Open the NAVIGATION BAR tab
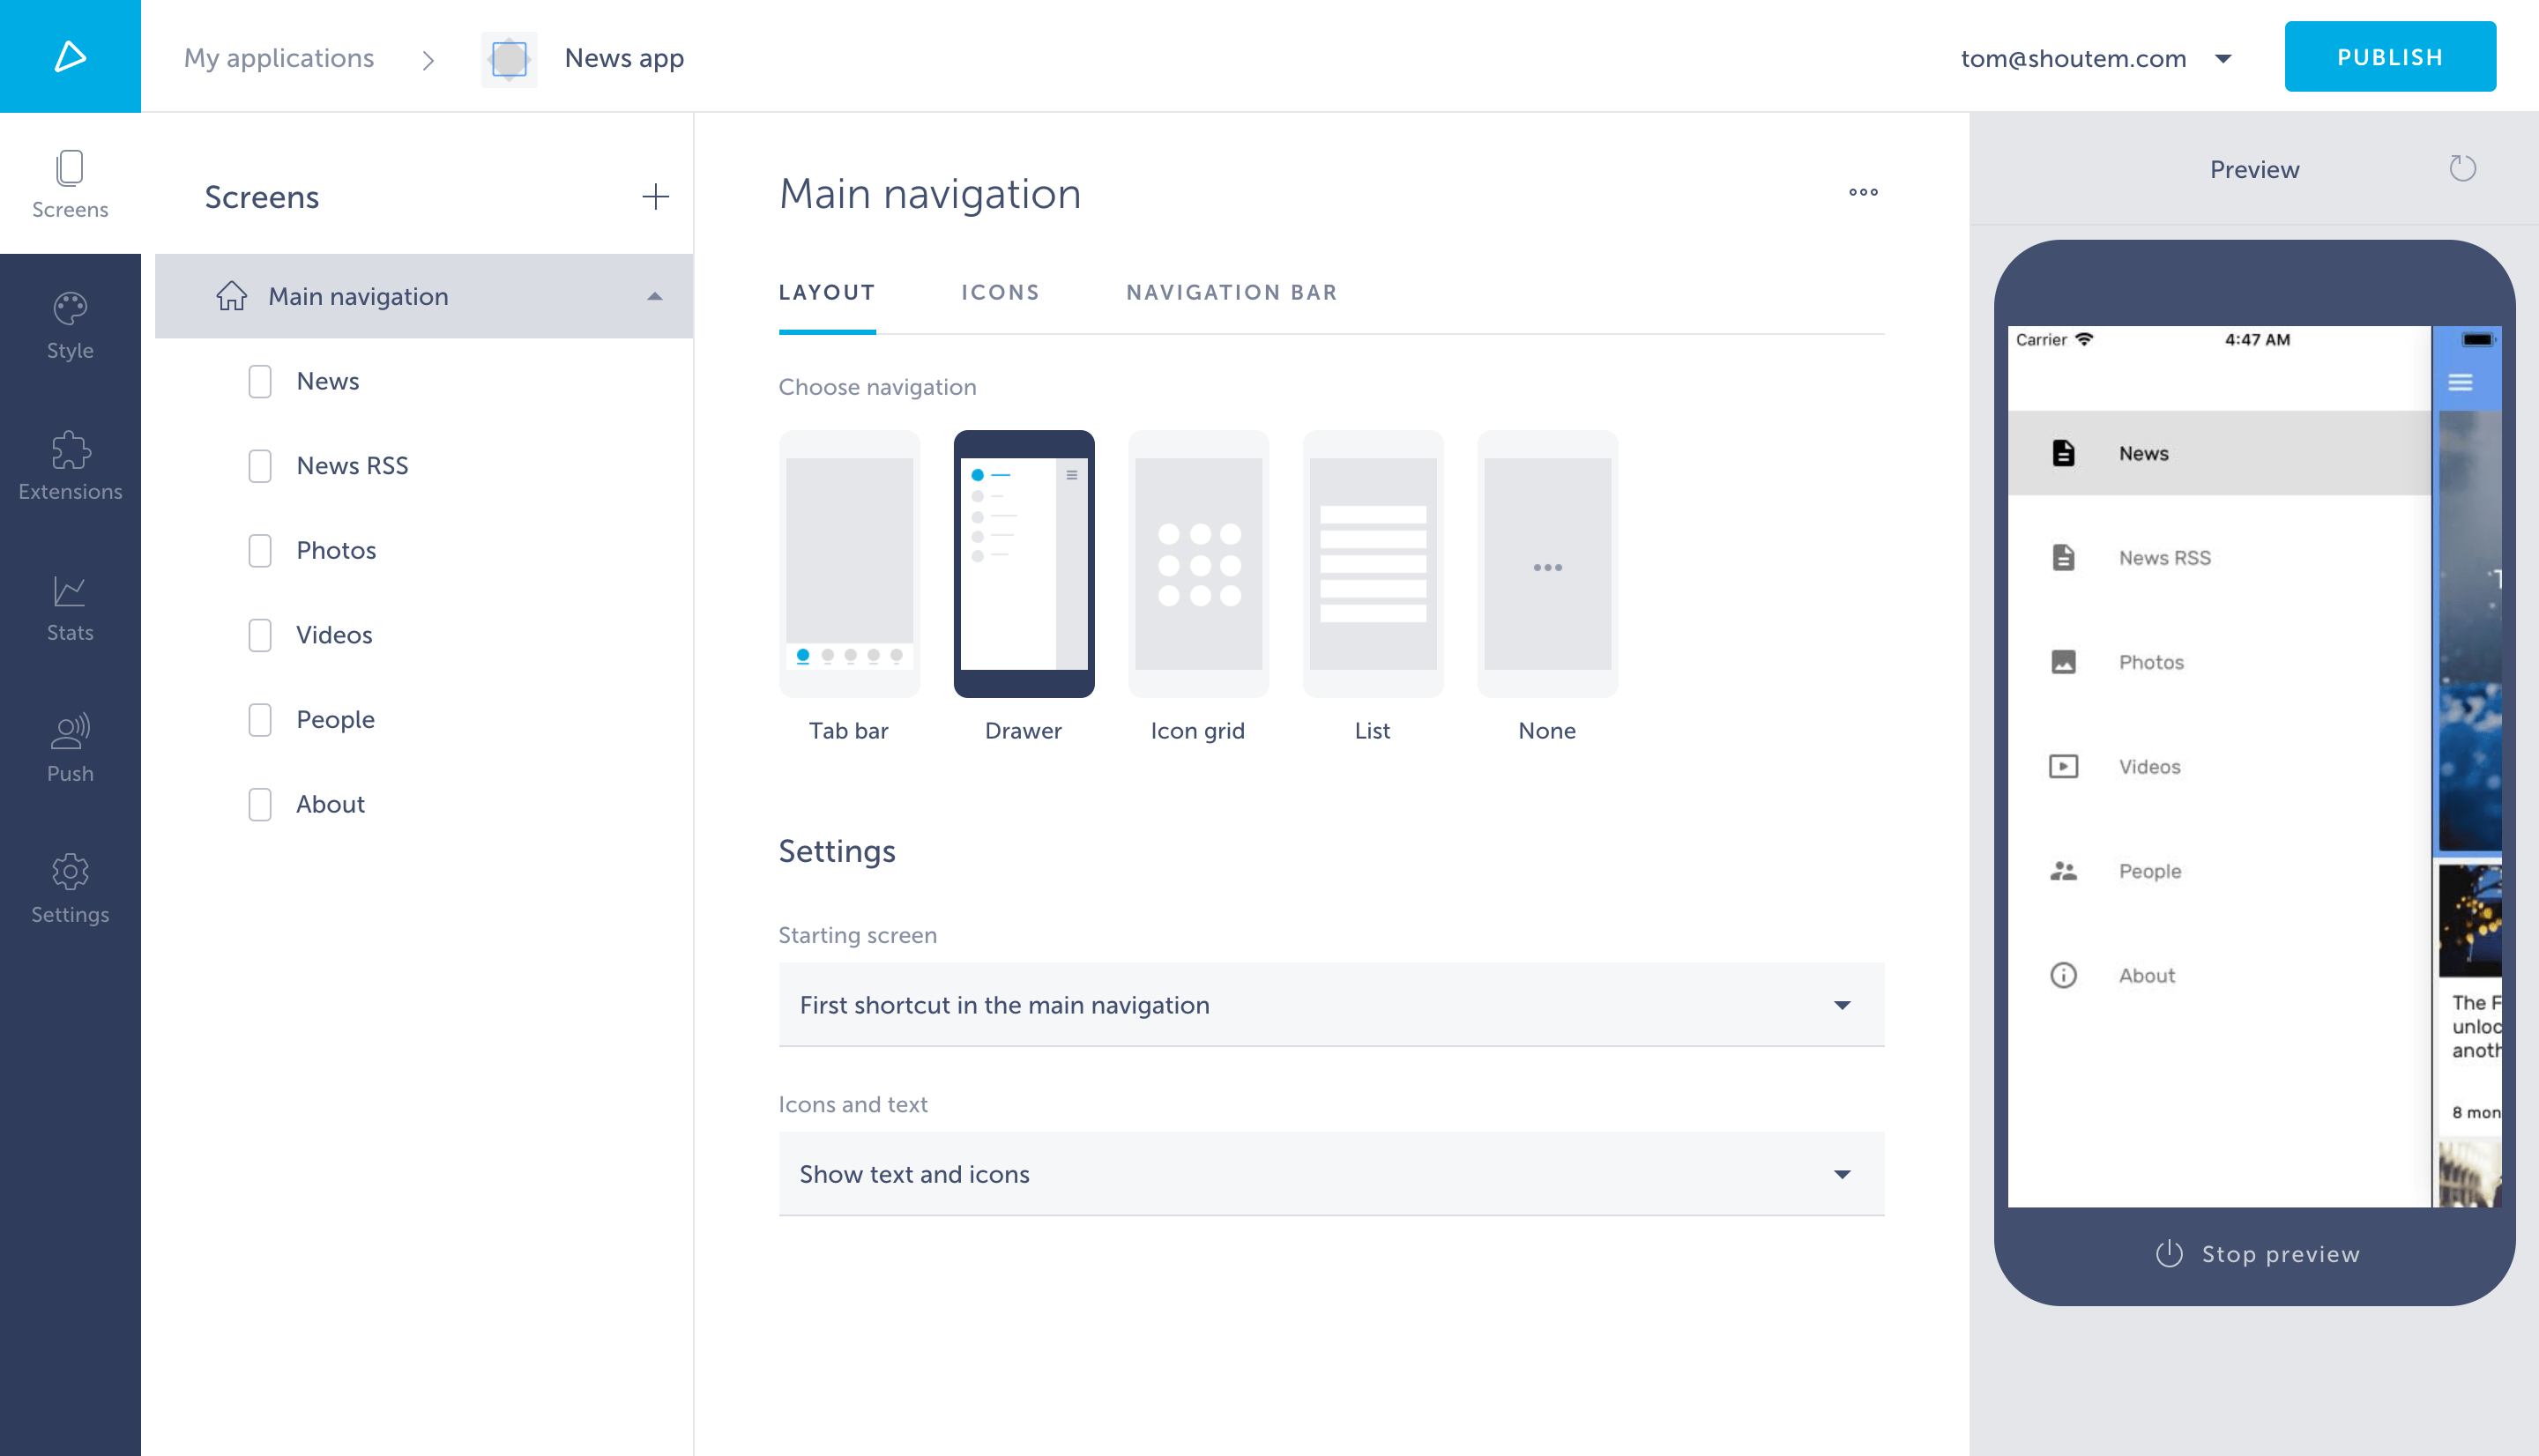Image resolution: width=2539 pixels, height=1456 pixels. point(1232,292)
